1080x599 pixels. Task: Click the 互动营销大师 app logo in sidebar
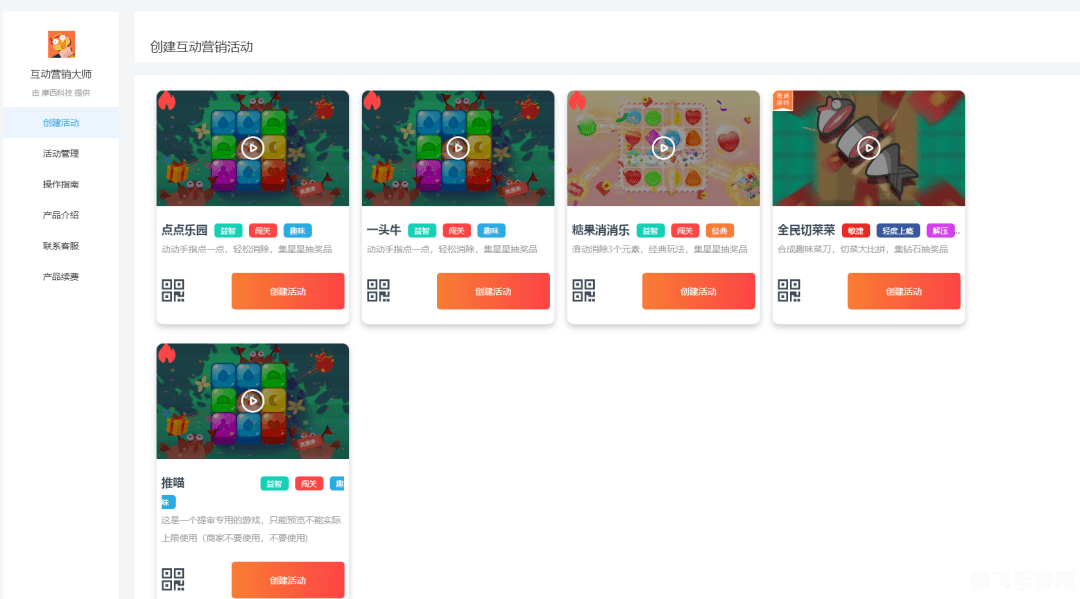tap(60, 45)
